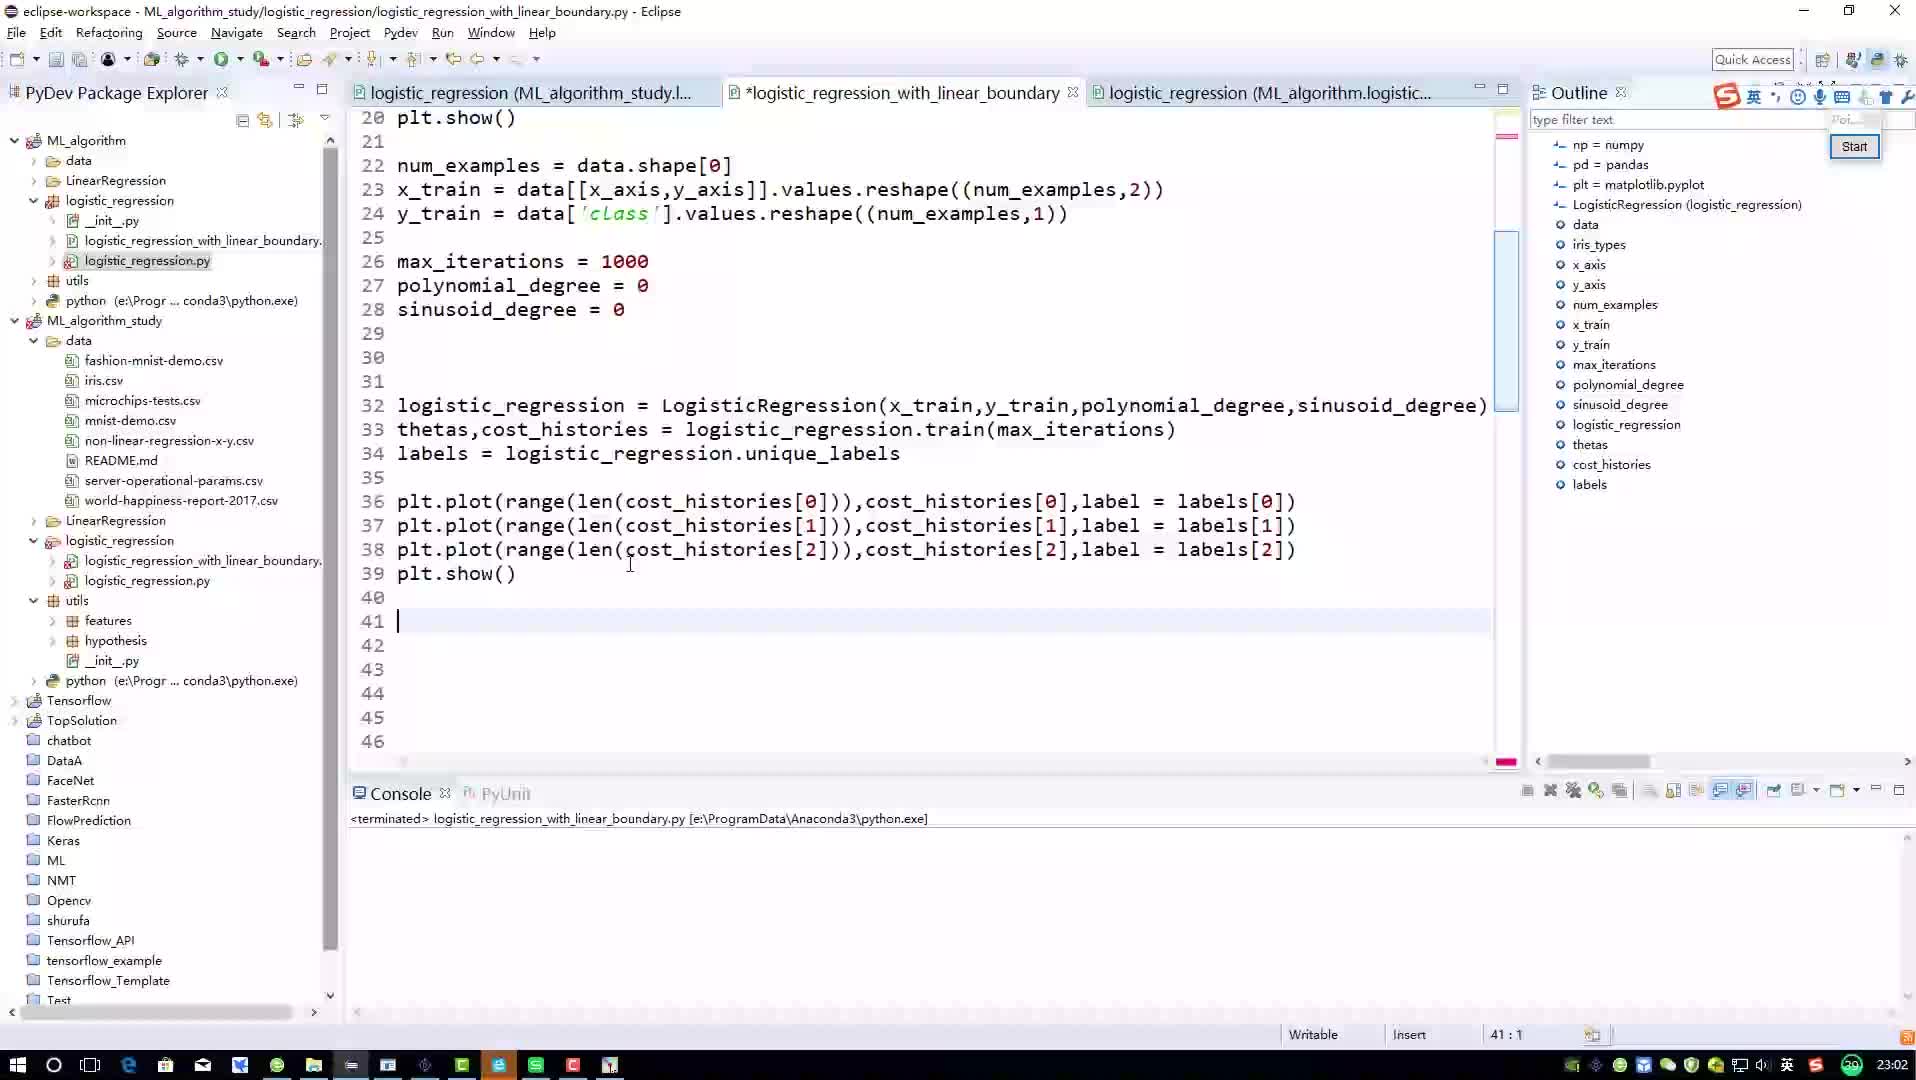Click the Windows Start button
The image size is (1916, 1080).
coord(17,1065)
